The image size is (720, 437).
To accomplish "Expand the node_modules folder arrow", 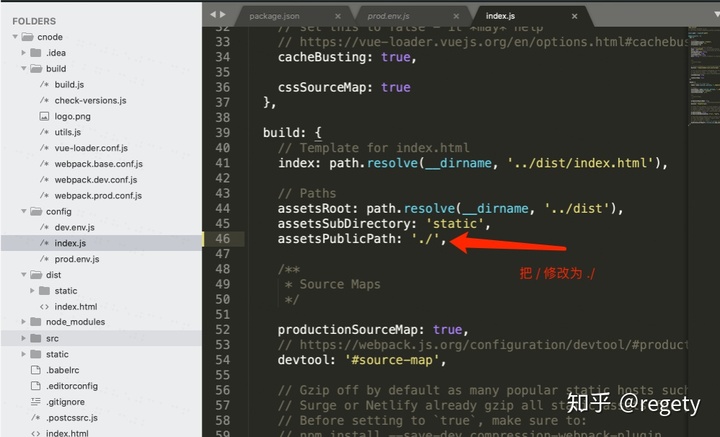I will pyautogui.click(x=23, y=322).
